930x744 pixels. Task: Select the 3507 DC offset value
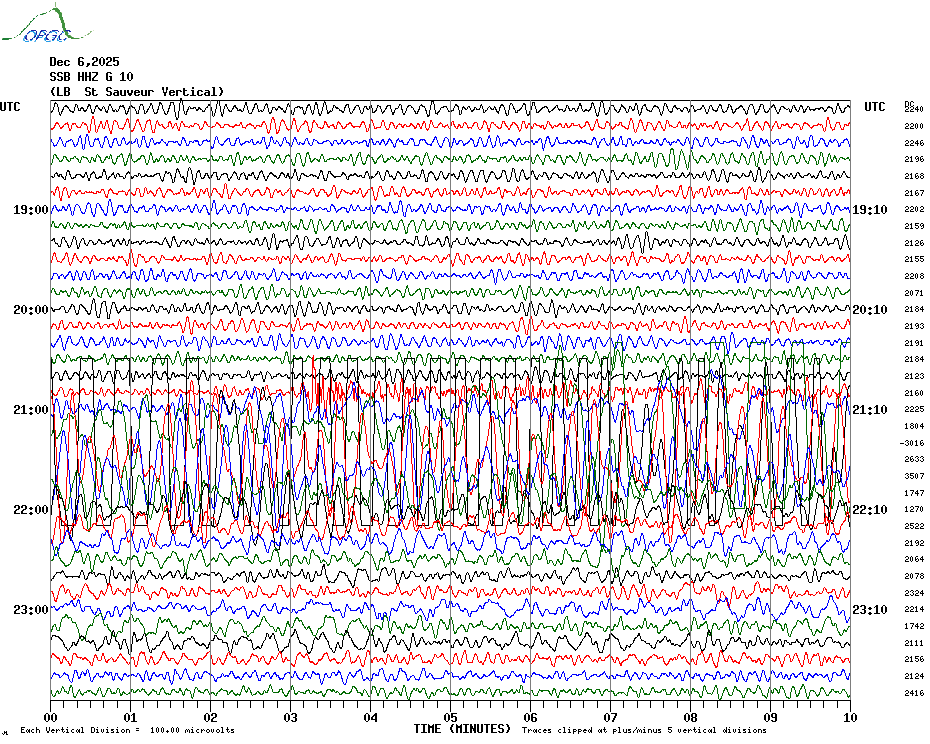[913, 477]
